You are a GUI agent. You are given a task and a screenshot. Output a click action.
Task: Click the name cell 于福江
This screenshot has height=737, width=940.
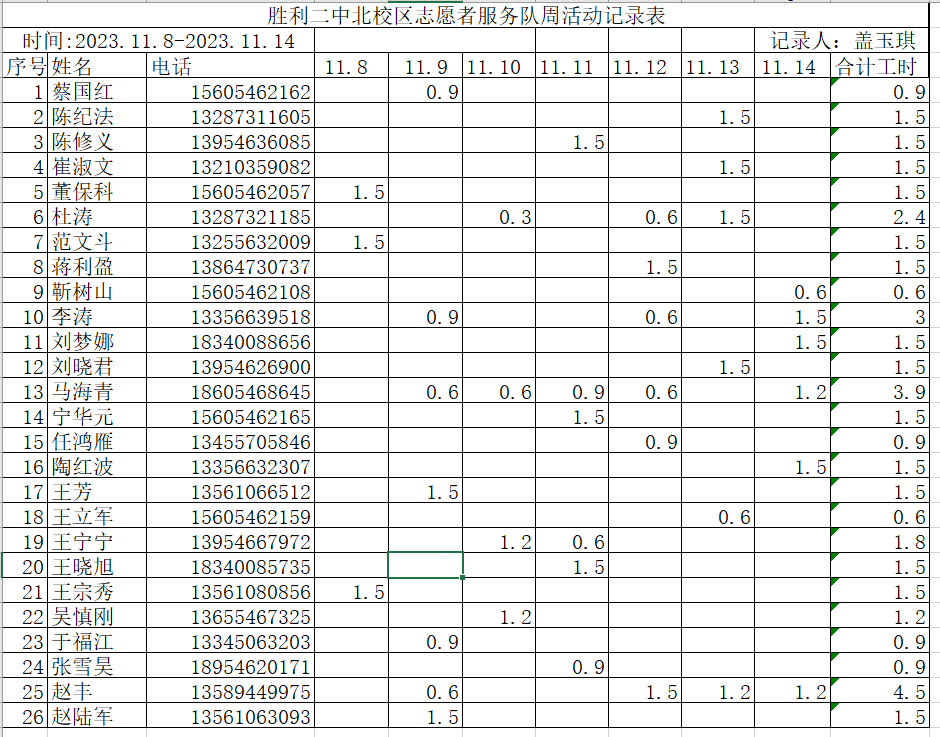point(97,641)
